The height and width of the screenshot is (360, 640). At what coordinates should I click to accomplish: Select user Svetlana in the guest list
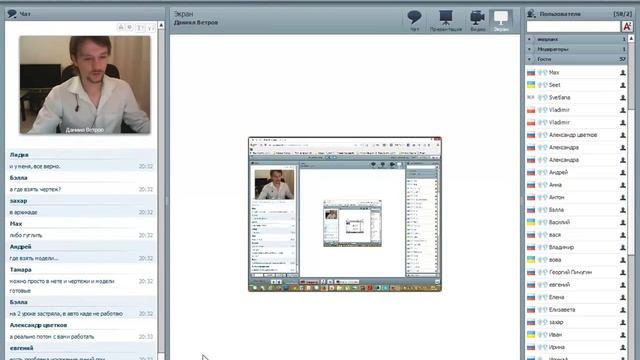click(x=576, y=98)
